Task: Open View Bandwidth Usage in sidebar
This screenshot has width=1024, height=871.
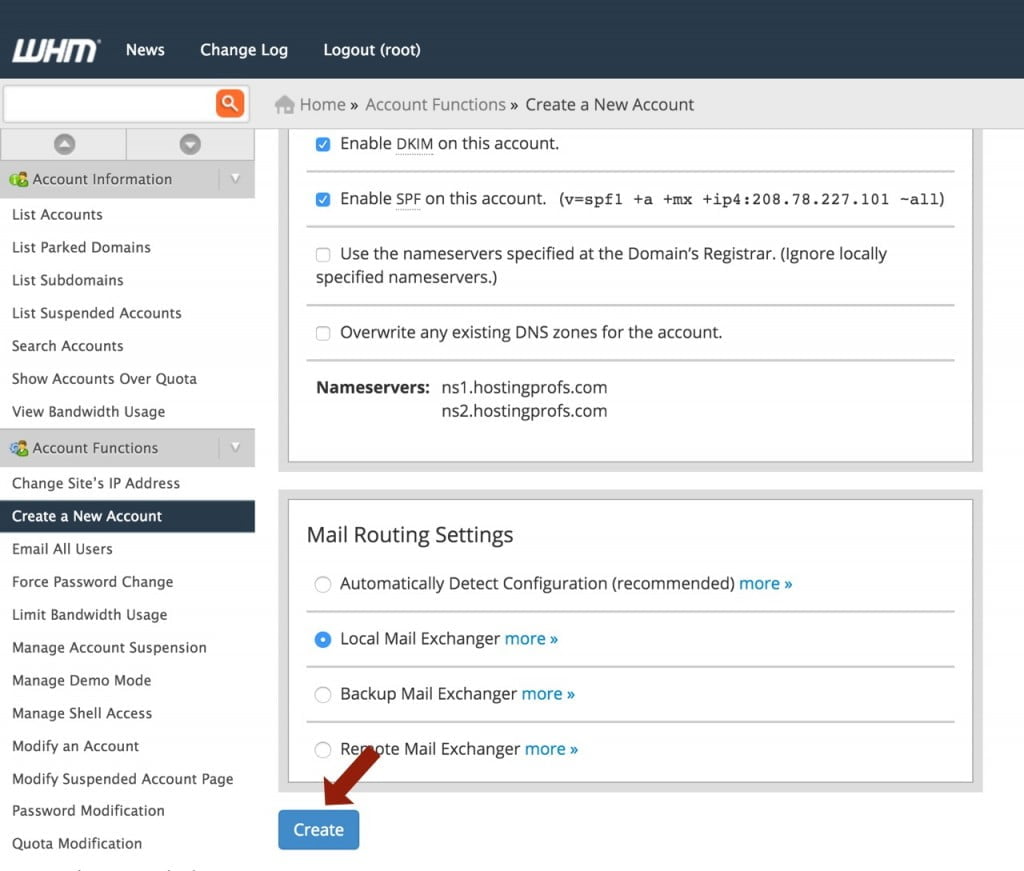Action: tap(89, 412)
